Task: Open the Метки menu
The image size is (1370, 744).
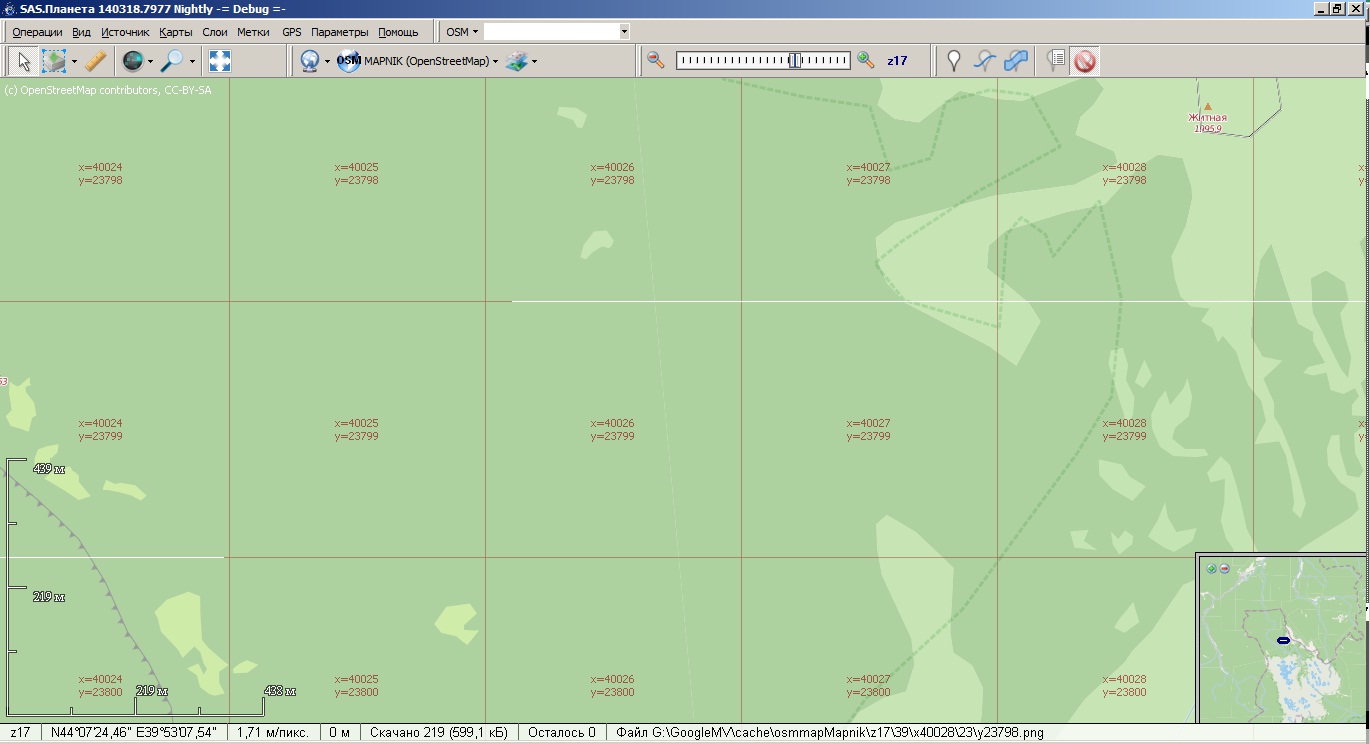Action: pos(253,32)
